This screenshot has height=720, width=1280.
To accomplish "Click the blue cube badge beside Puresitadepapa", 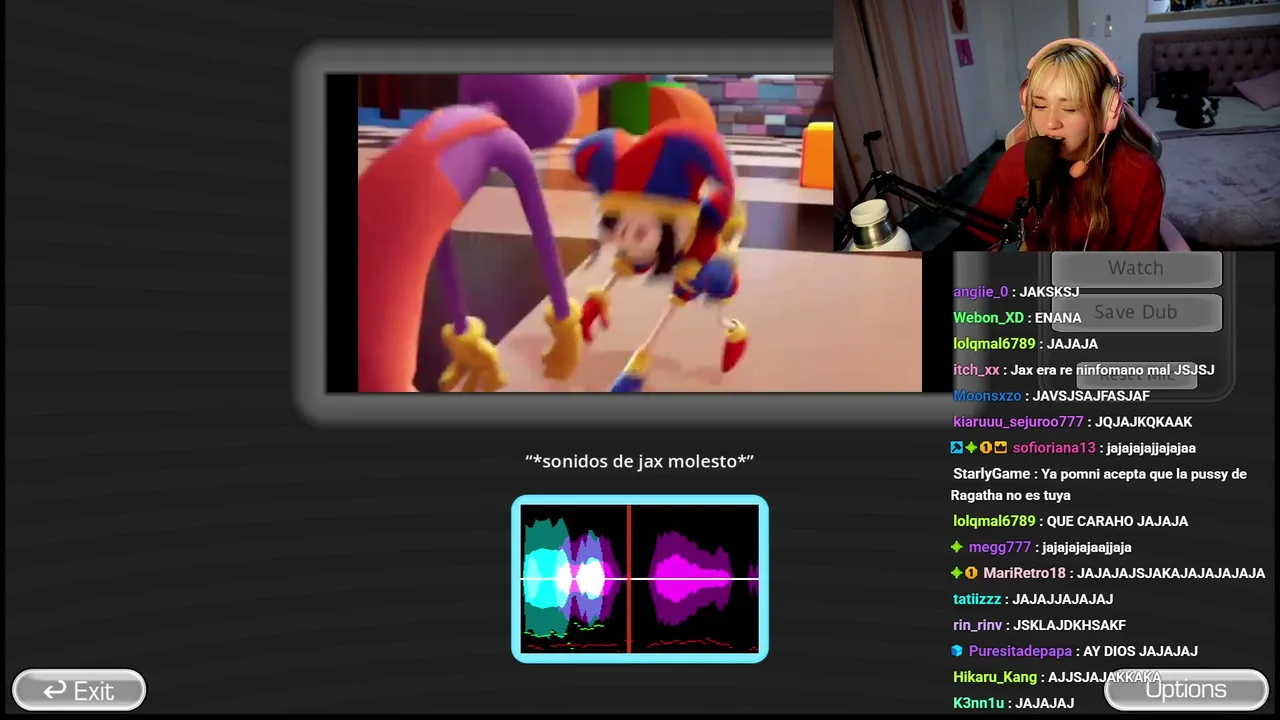I will 957,651.
